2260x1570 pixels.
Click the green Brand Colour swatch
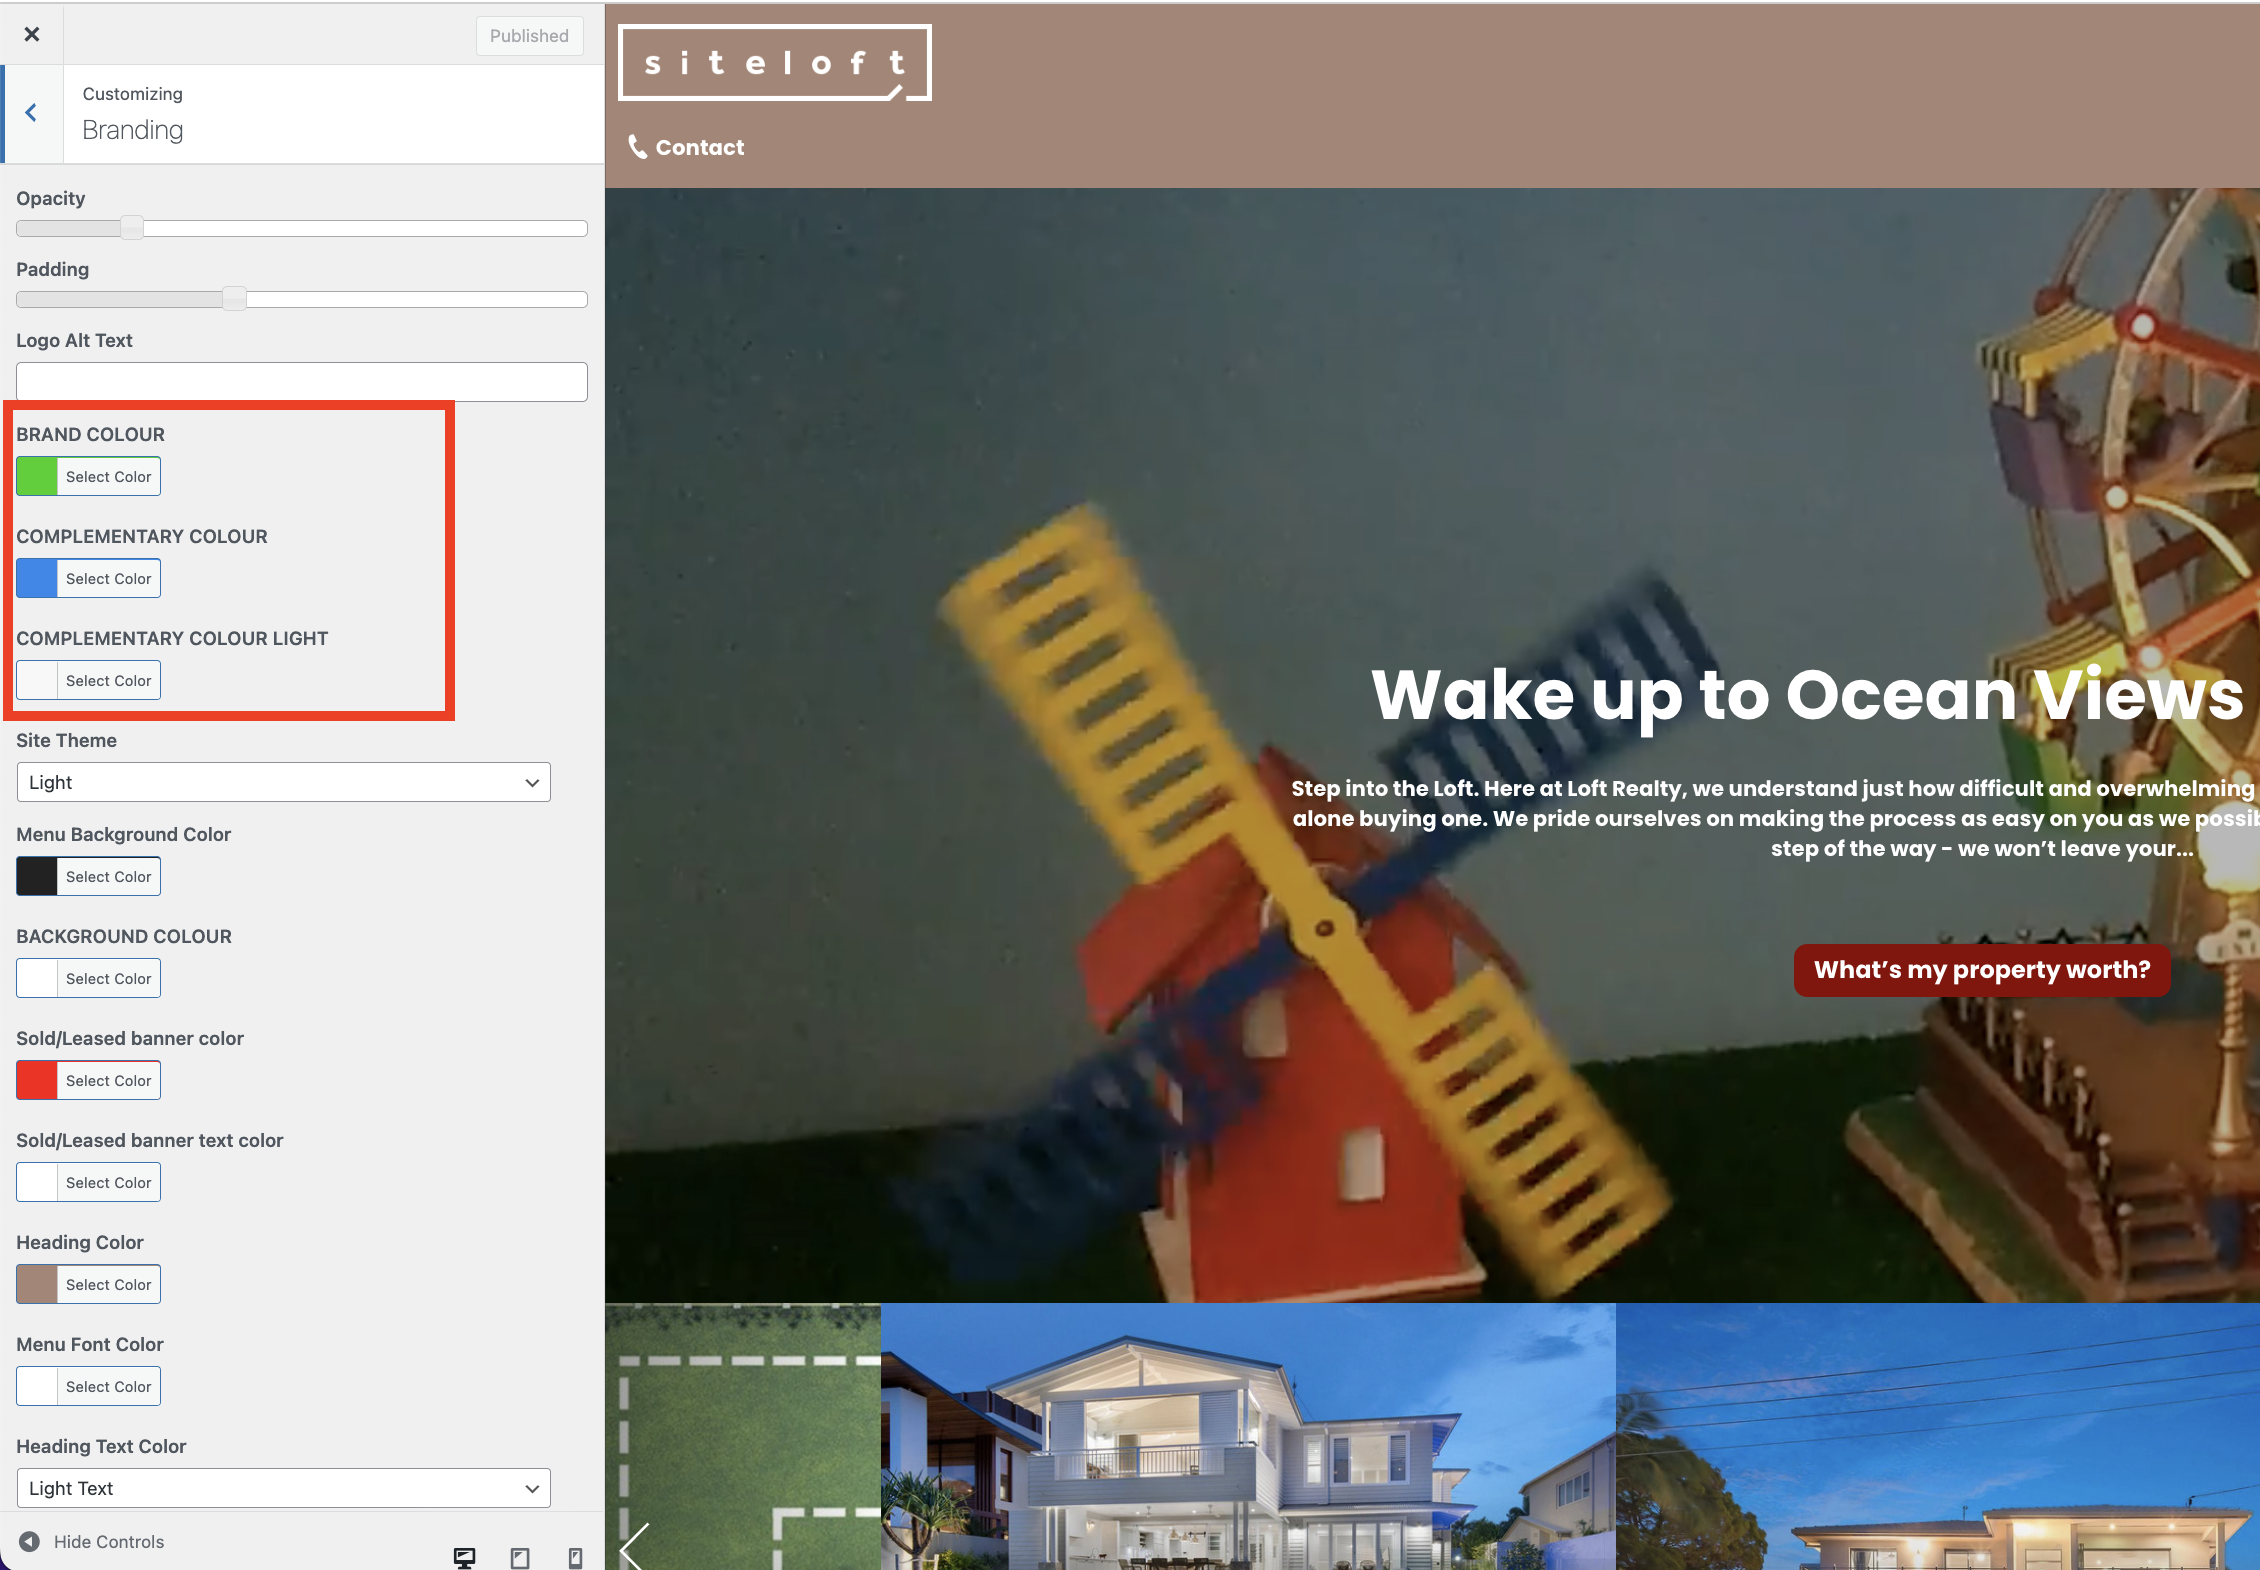click(37, 477)
